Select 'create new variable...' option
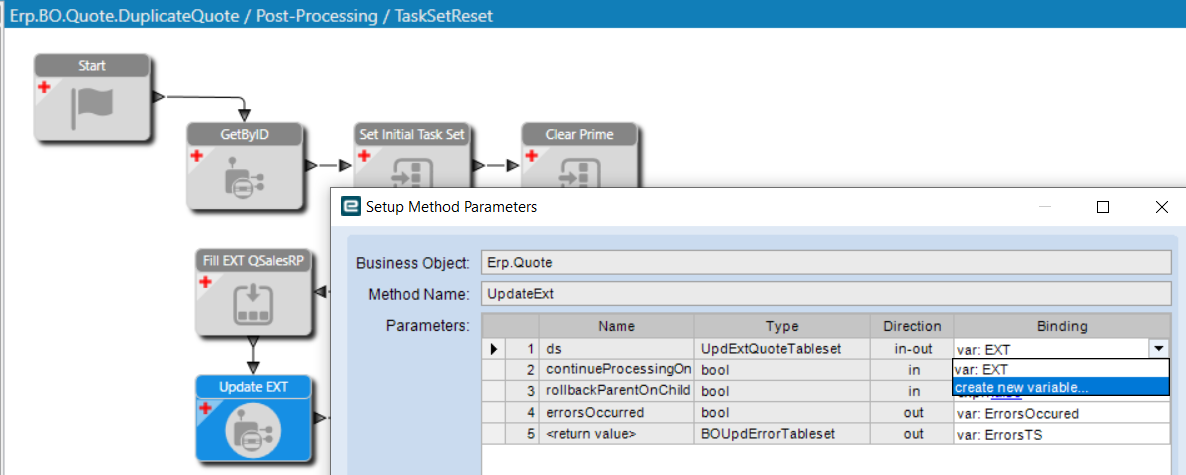This screenshot has height=475, width=1186. [x=1060, y=387]
